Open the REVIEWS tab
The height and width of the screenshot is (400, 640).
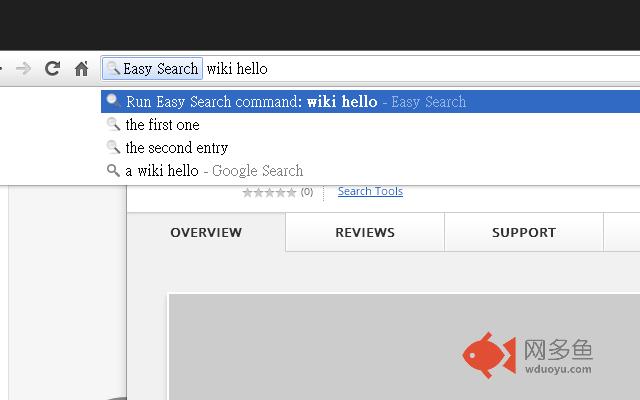365,233
